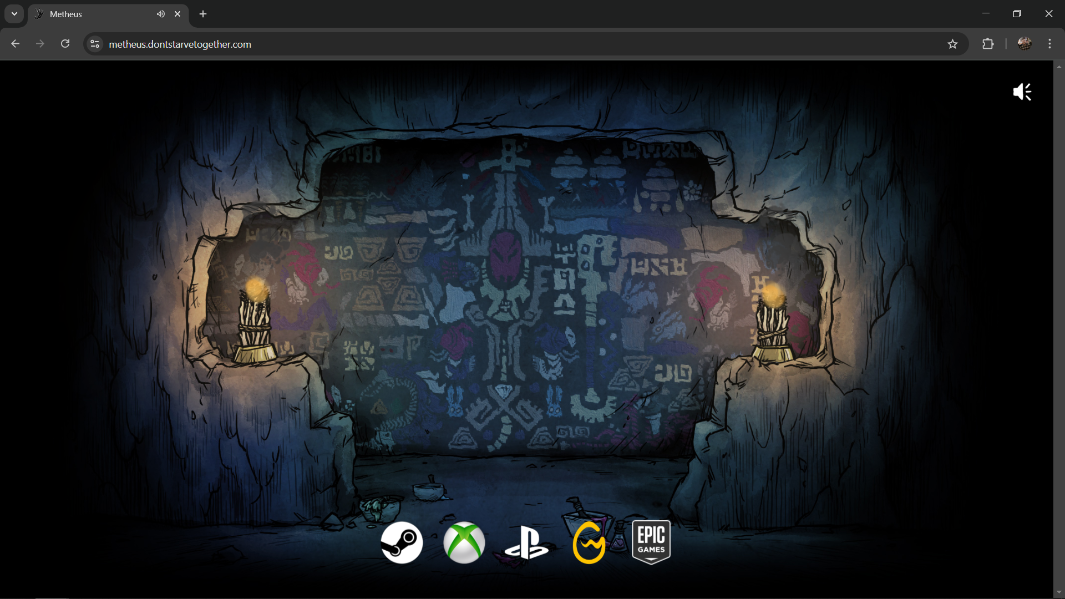Open a new browser tab
This screenshot has width=1065, height=599.
tap(202, 14)
